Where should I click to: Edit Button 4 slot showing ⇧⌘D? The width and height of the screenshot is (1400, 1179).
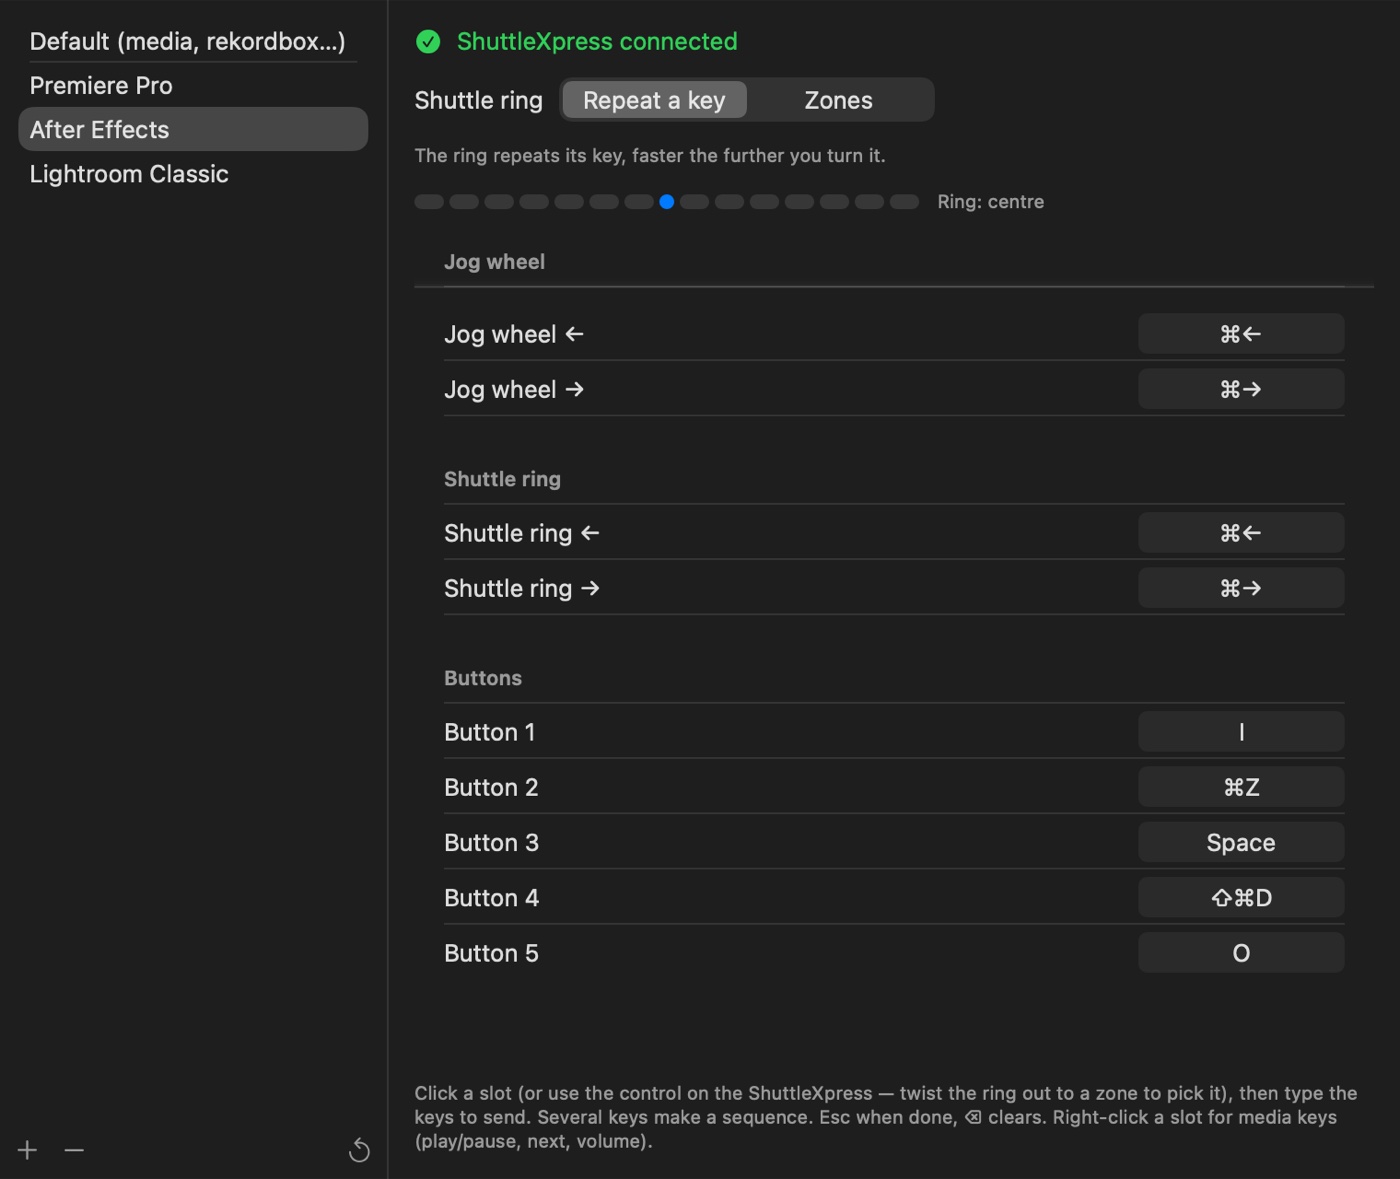[x=1241, y=897]
